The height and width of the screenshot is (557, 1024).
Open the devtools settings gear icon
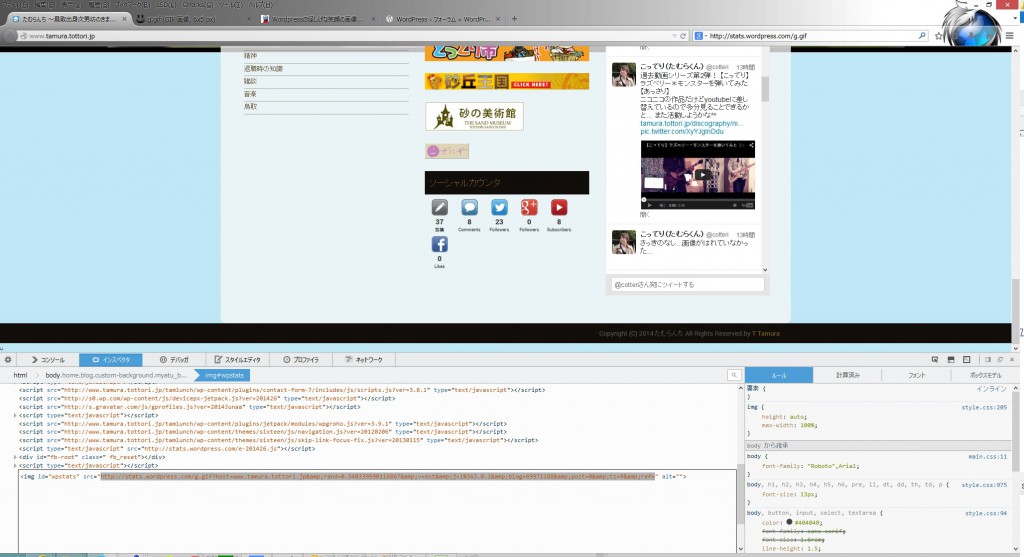coord(8,360)
